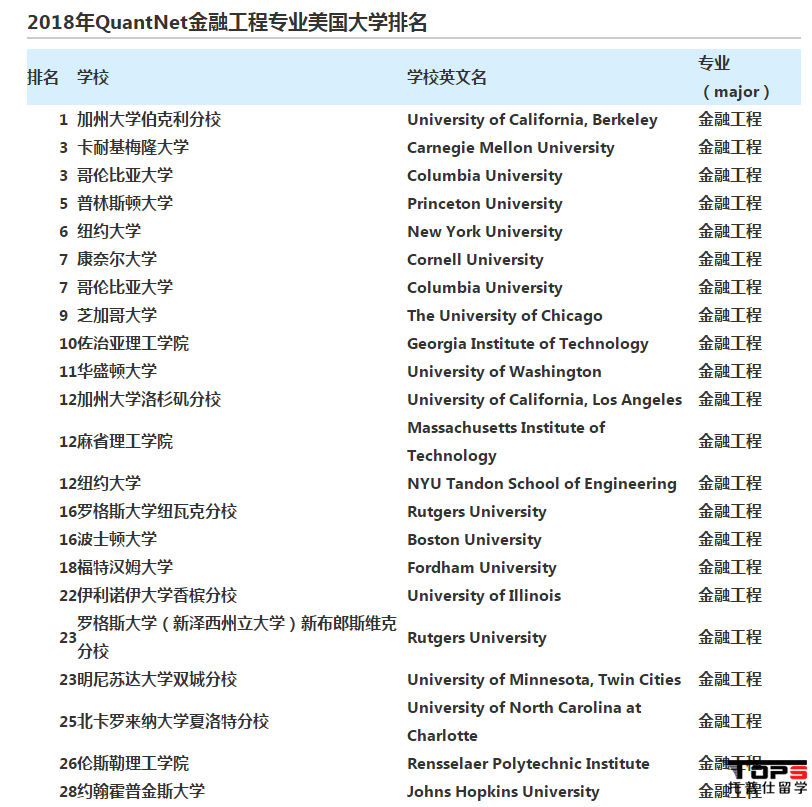Click the school name "普林斯顿大学"
Image resolution: width=812 pixels, height=807 pixels.
pos(125,204)
